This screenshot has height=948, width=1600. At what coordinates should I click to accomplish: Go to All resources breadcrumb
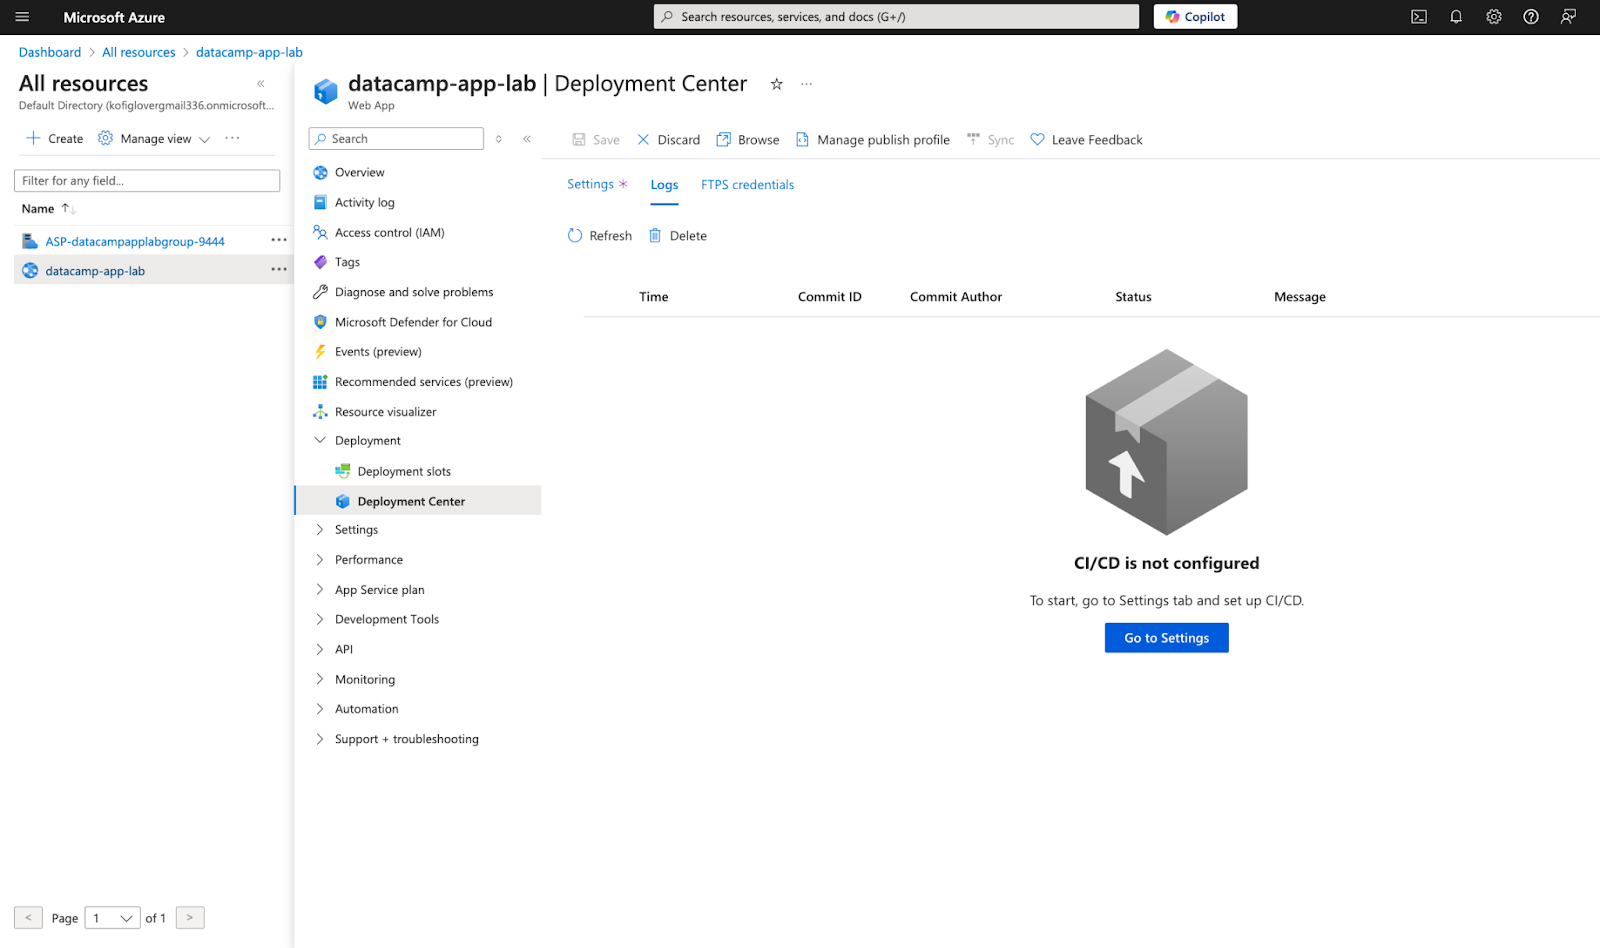(138, 52)
